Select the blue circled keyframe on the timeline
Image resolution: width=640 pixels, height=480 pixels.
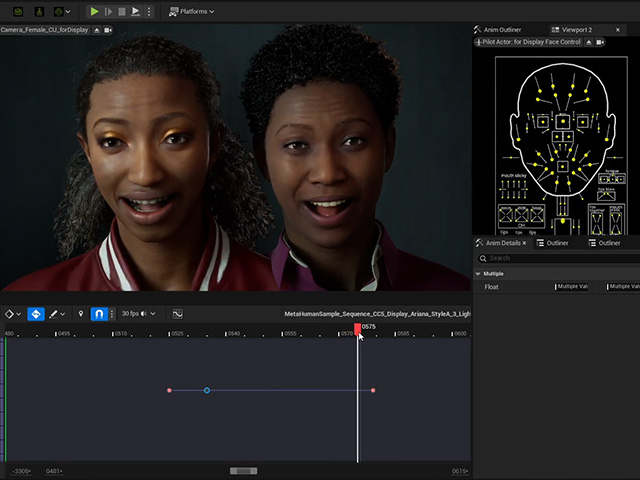[x=207, y=391]
